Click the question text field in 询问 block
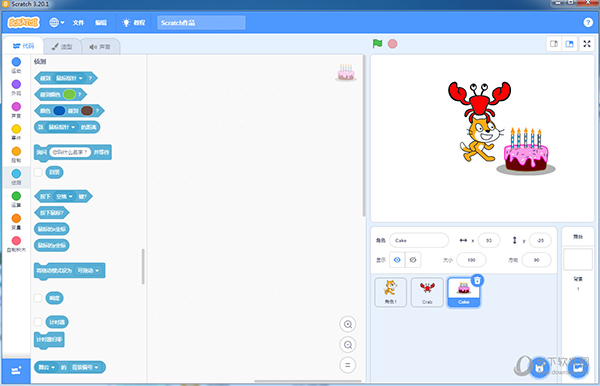The image size is (600, 386). pyautogui.click(x=70, y=152)
